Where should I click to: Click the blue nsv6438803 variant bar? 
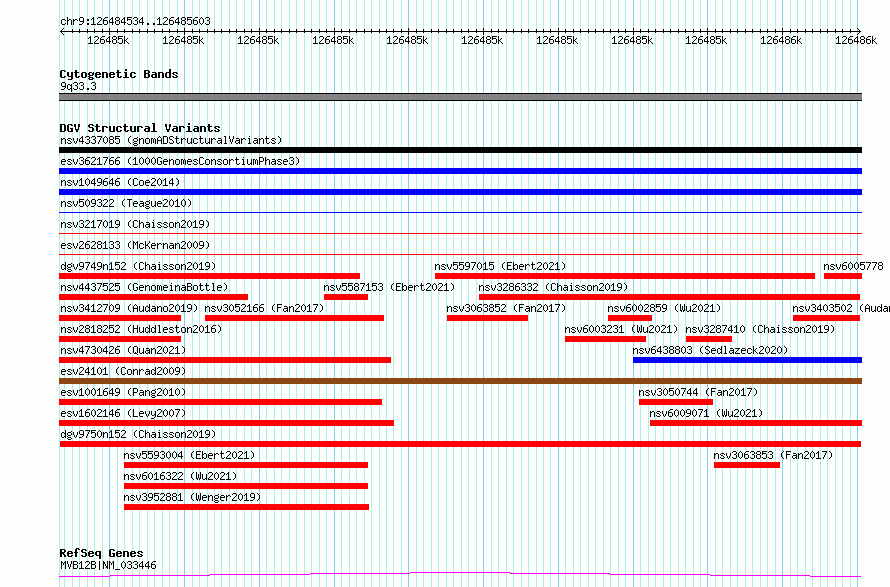(748, 360)
